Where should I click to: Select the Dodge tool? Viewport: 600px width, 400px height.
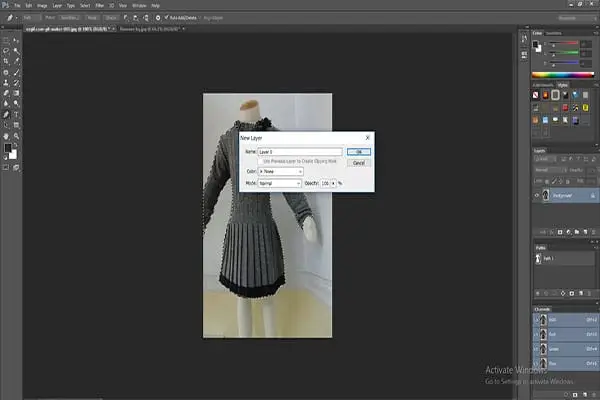(x=16, y=103)
